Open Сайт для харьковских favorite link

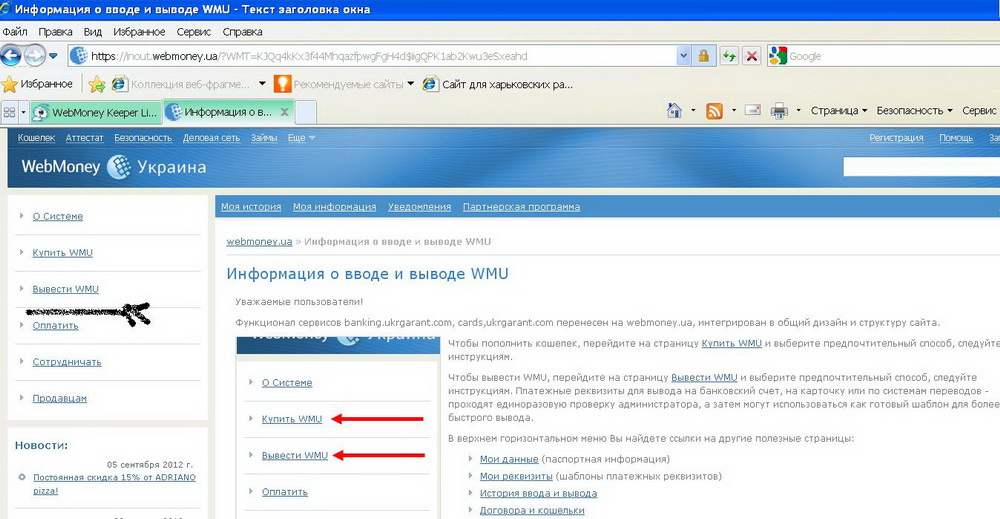tap(498, 84)
